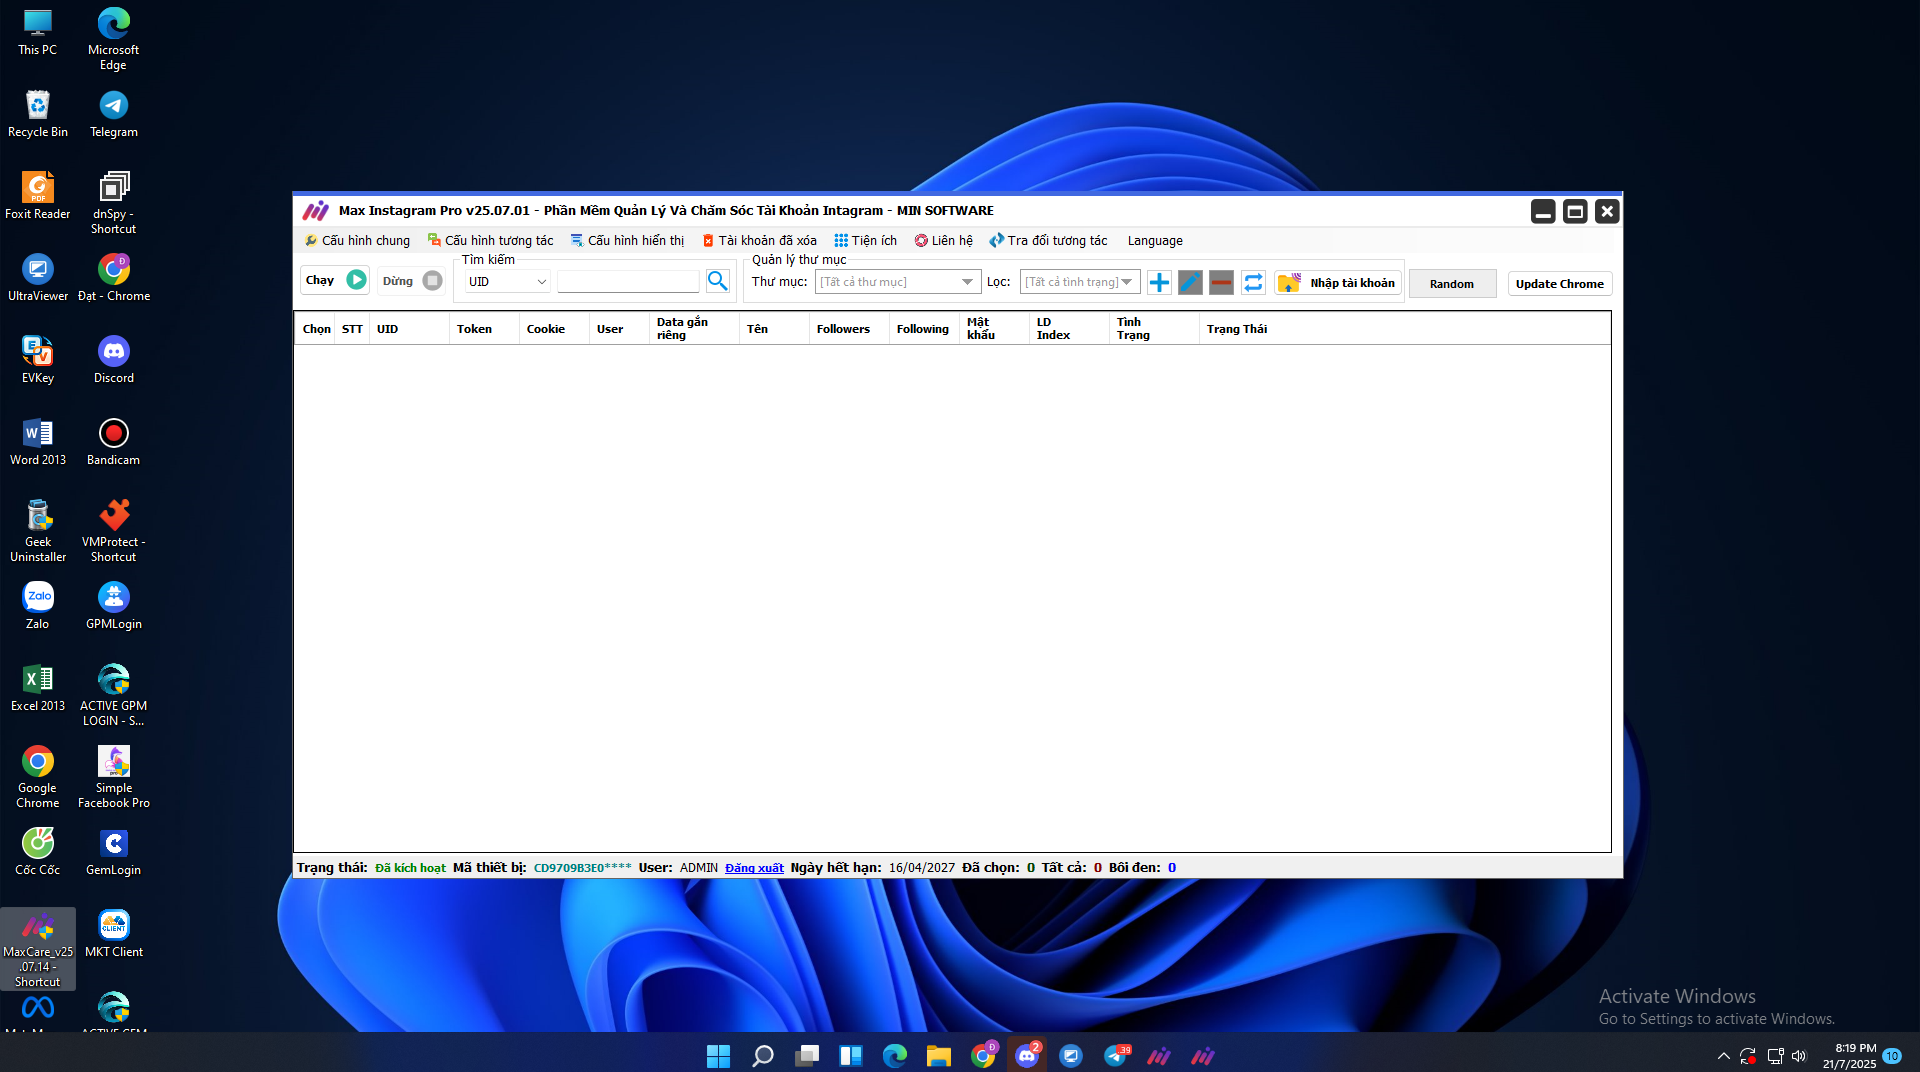Image resolution: width=1920 pixels, height=1072 pixels.
Task: Click the Đã kích hoạt status text
Action: (x=410, y=868)
